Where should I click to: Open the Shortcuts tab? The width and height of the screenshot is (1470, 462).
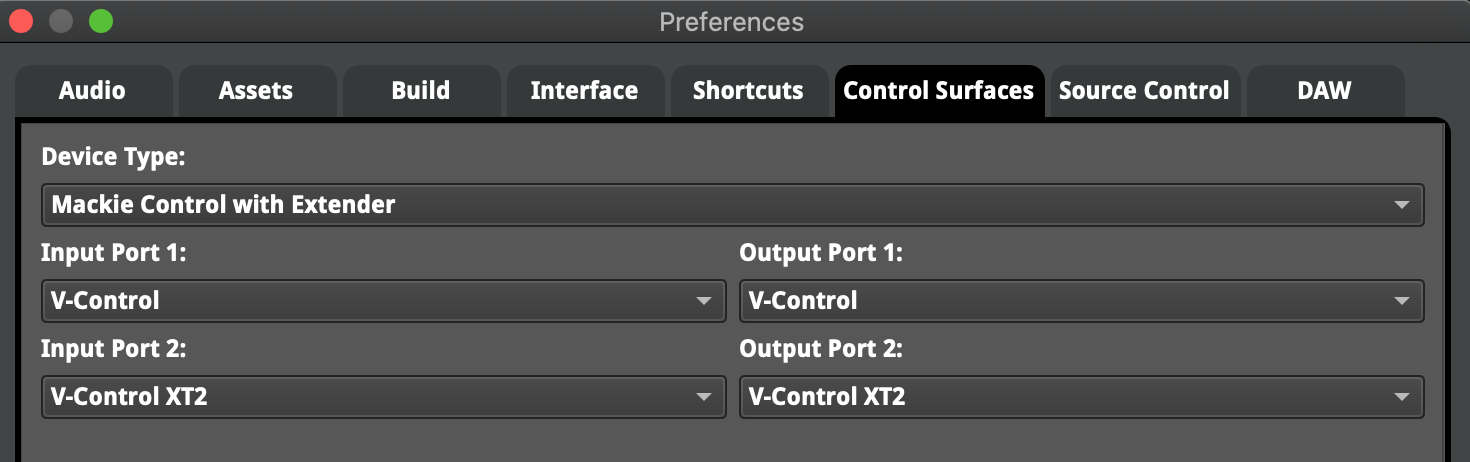click(748, 91)
